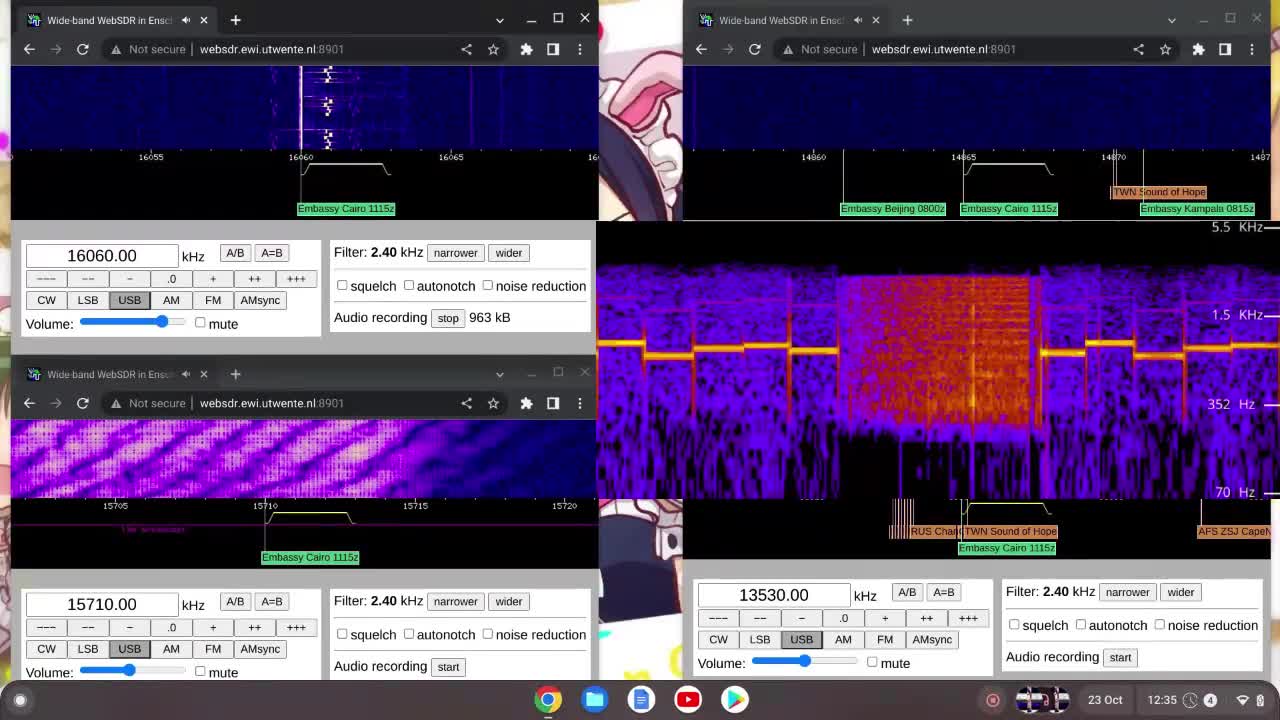Tick mute in the 13530 kHz window

872,662
